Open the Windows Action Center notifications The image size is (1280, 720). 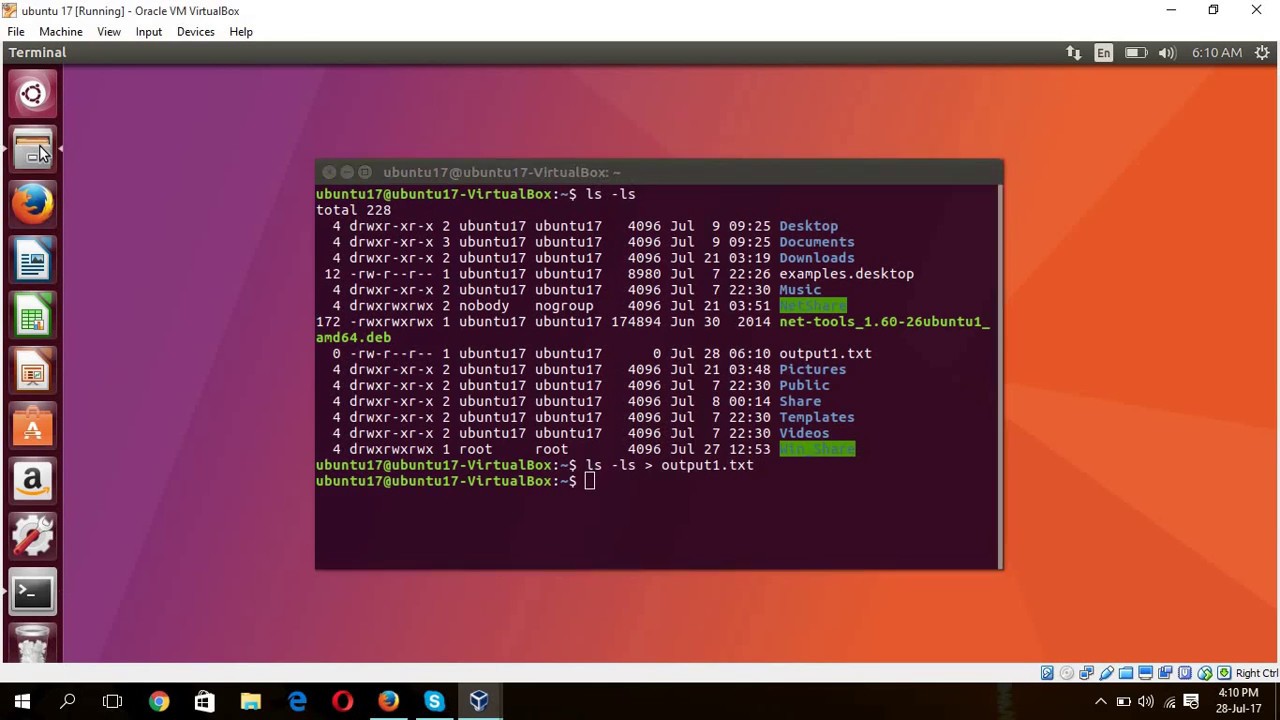coord(1192,702)
